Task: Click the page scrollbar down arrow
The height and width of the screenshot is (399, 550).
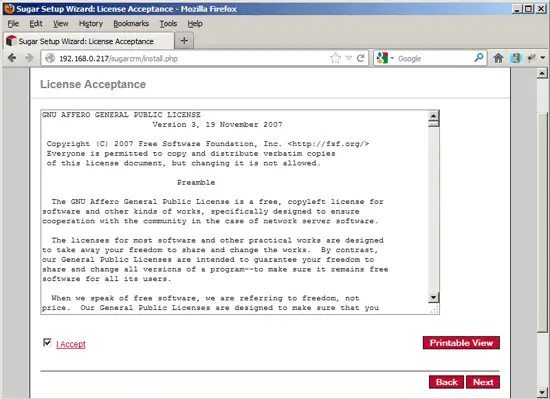Action: (542, 392)
